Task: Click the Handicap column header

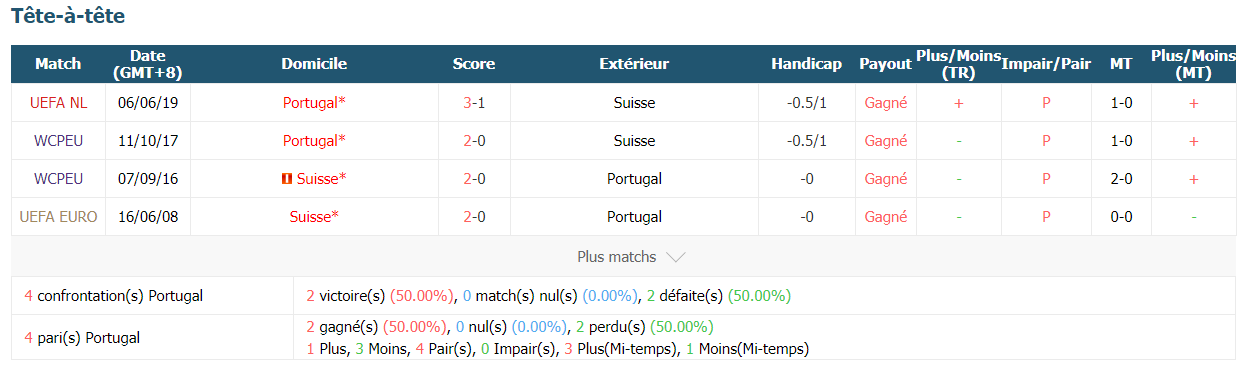Action: 807,64
